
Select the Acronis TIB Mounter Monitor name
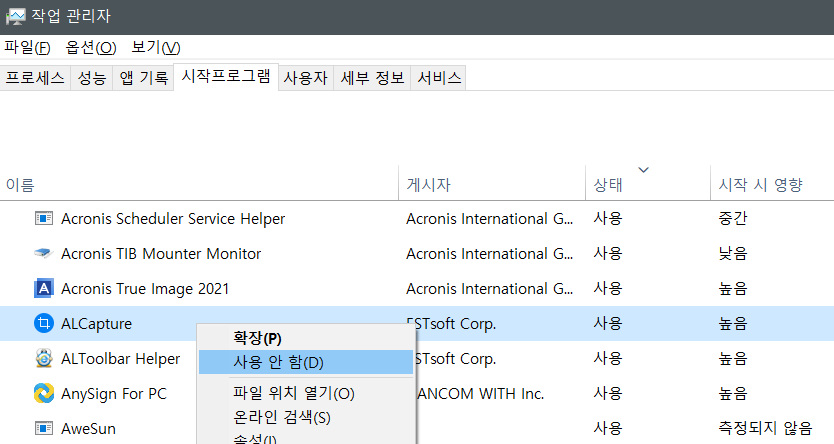(161, 254)
